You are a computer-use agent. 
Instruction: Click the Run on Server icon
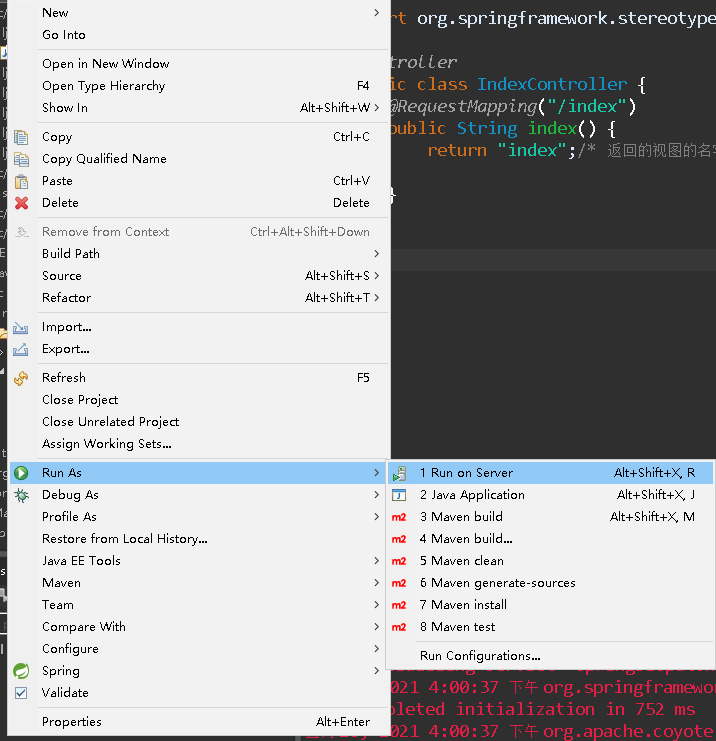pos(399,473)
